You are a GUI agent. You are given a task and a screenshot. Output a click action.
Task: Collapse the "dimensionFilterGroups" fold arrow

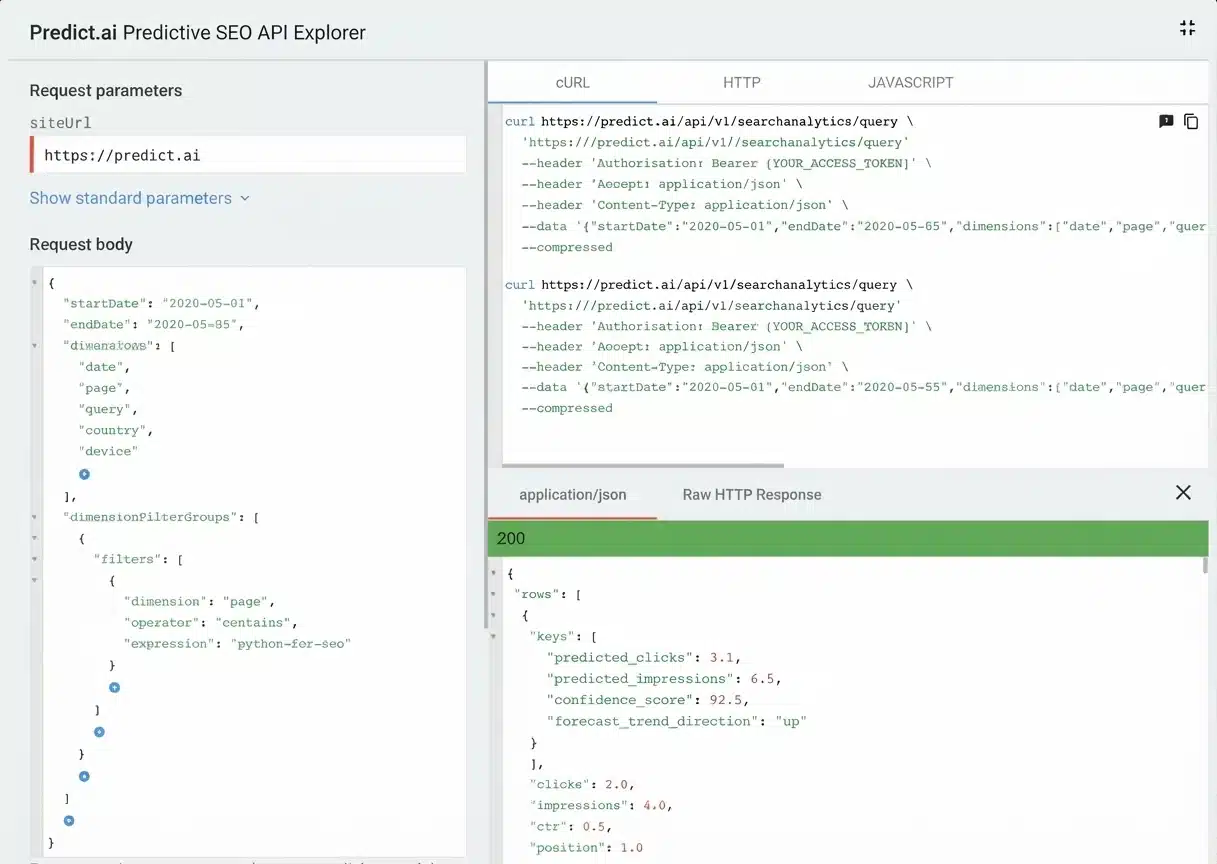pyautogui.click(x=36, y=518)
